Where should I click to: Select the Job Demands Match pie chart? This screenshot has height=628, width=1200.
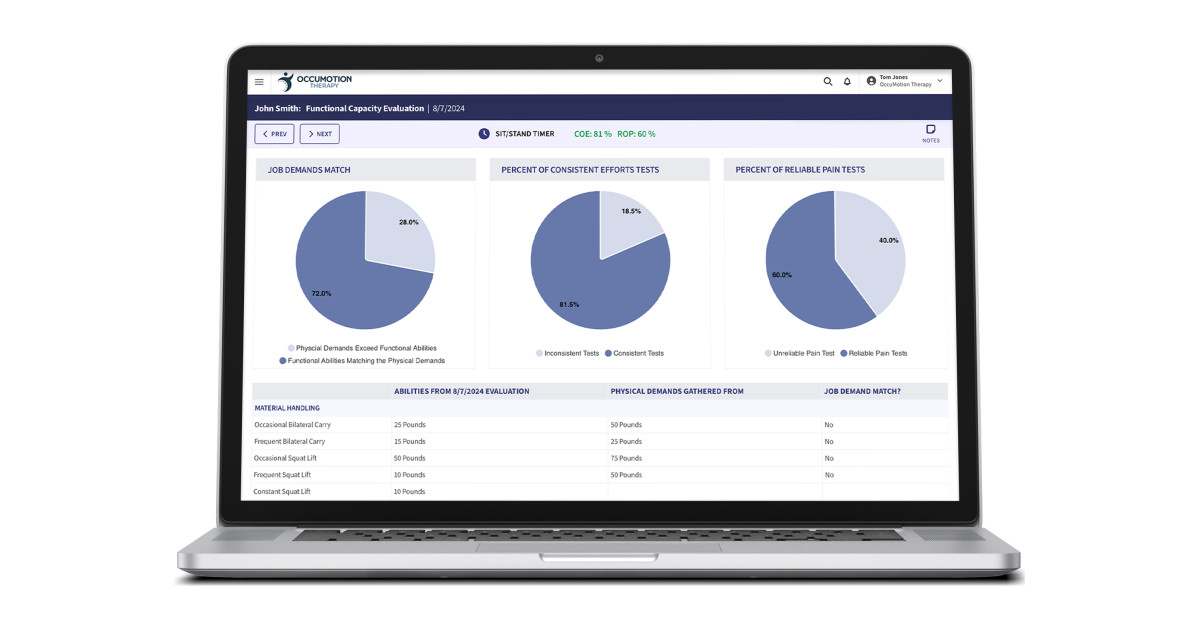click(365, 260)
